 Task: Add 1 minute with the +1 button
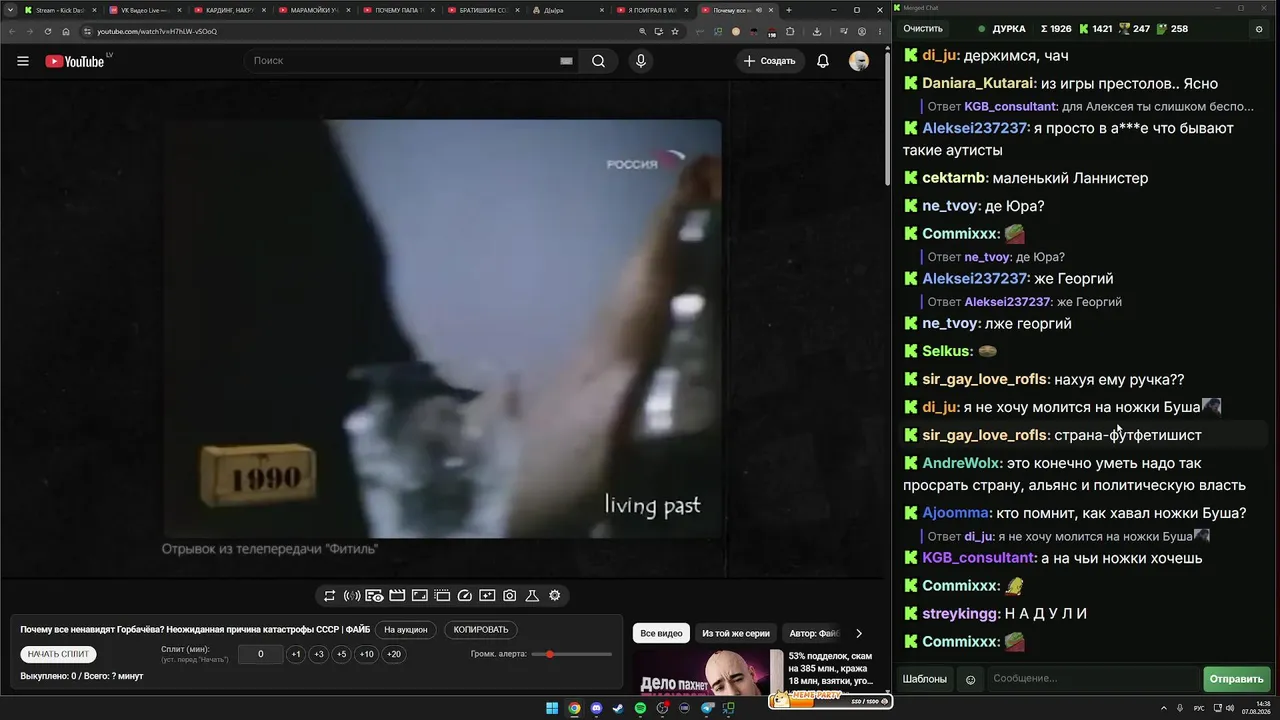pyautogui.click(x=296, y=654)
